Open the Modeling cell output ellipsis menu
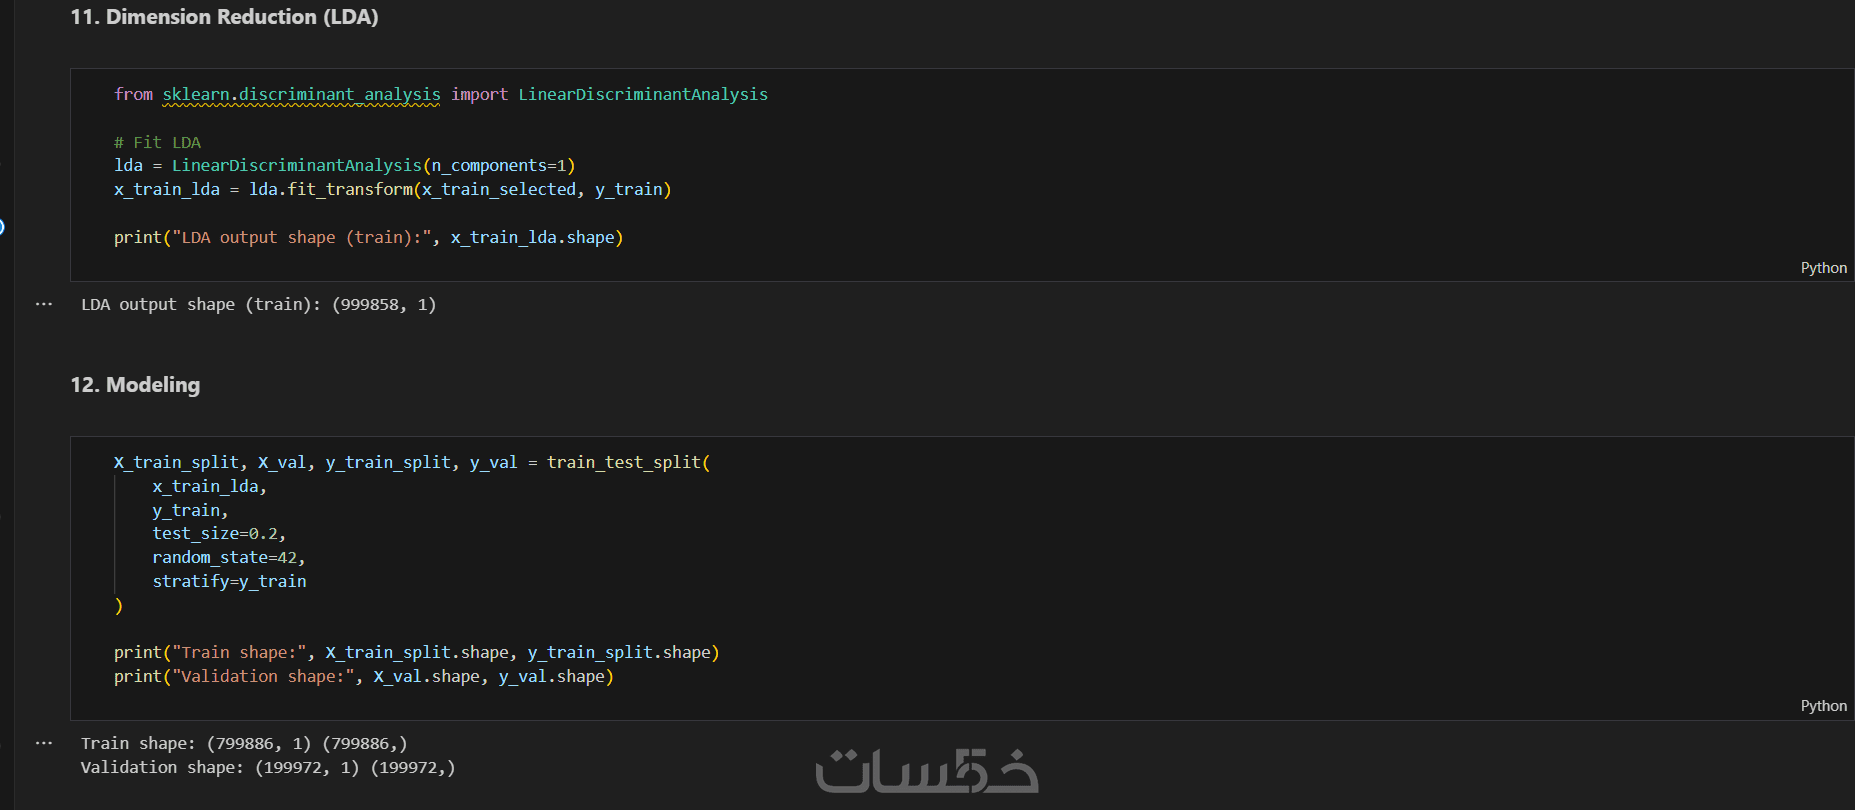This screenshot has width=1855, height=810. click(44, 743)
